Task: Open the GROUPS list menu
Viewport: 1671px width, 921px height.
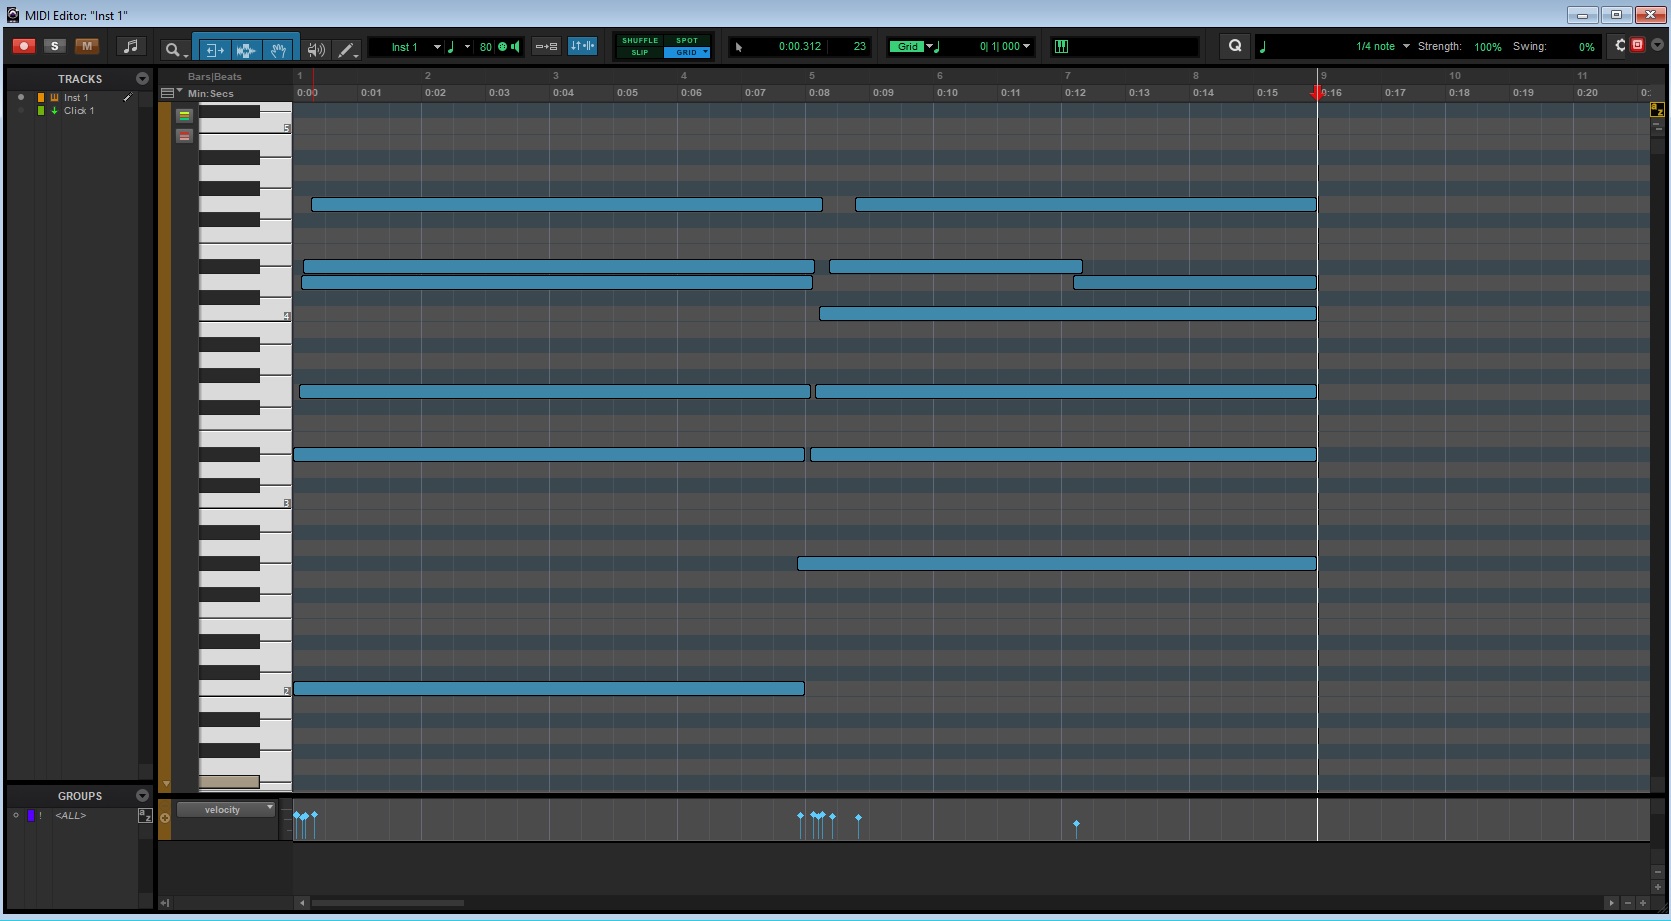Action: click(142, 796)
